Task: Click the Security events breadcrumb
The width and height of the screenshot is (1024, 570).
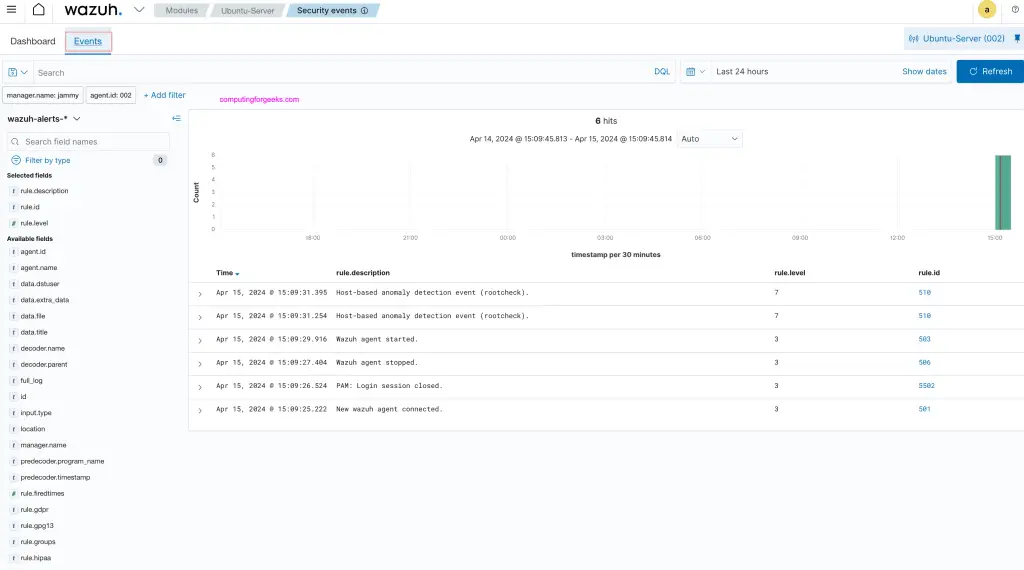Action: [327, 10]
